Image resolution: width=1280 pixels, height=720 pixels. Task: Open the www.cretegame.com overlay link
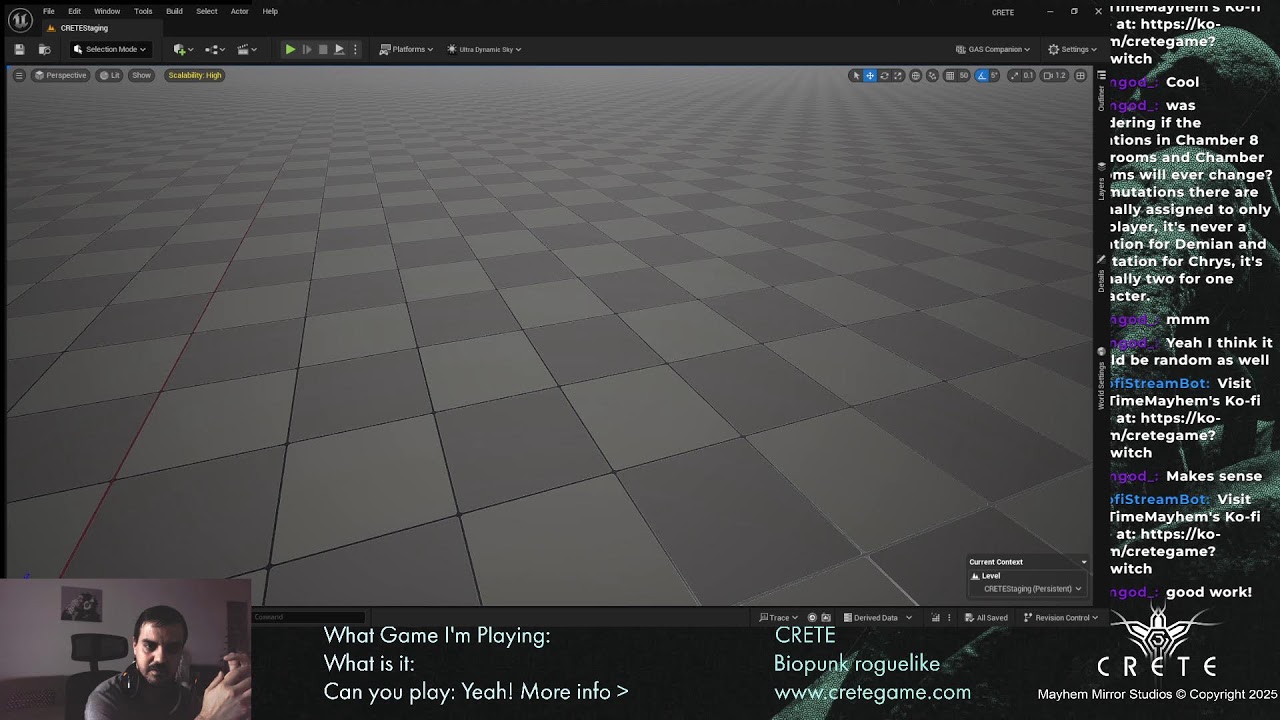point(872,692)
